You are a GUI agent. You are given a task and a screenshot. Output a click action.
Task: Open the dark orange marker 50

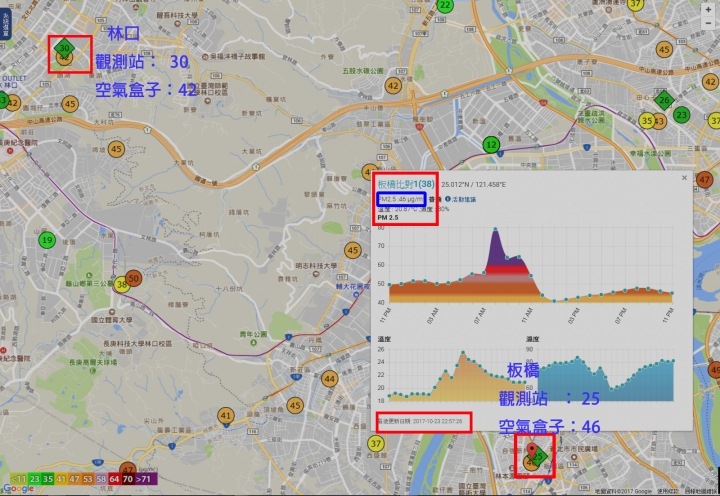134,278
